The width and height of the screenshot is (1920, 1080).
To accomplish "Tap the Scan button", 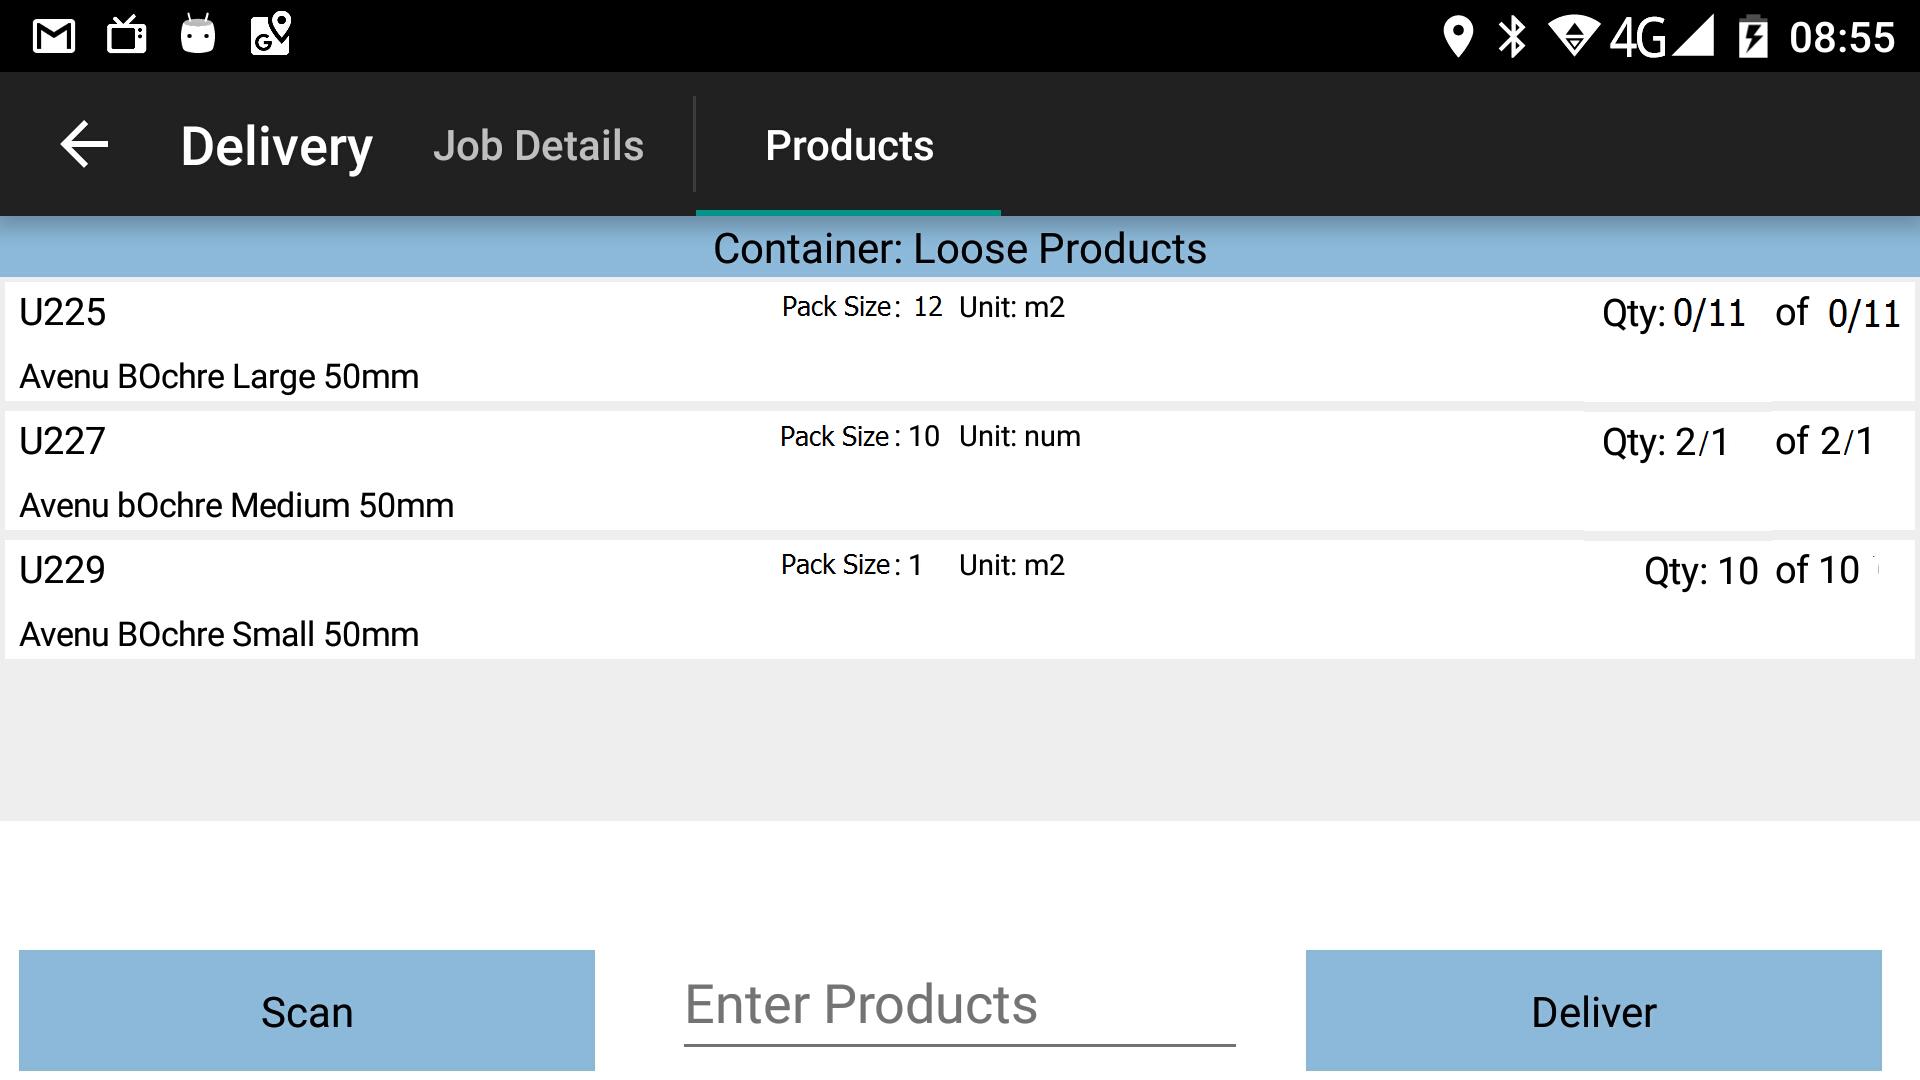I will pos(307,1011).
